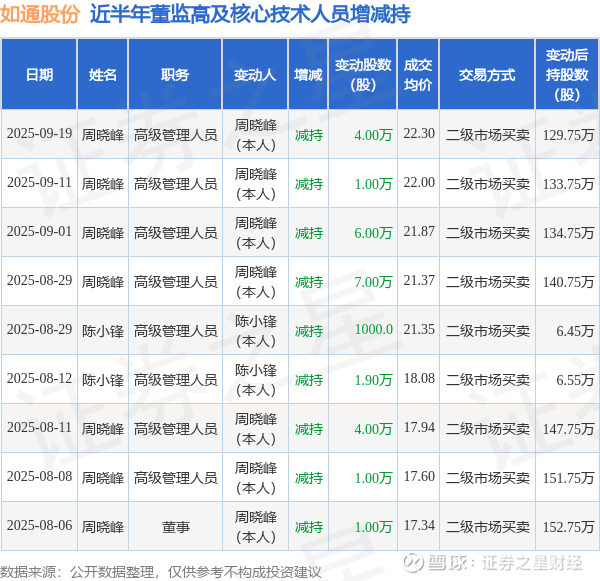Image resolution: width=600 pixels, height=581 pixels.
Task: Click the 日期 column header
Action: pos(39,74)
